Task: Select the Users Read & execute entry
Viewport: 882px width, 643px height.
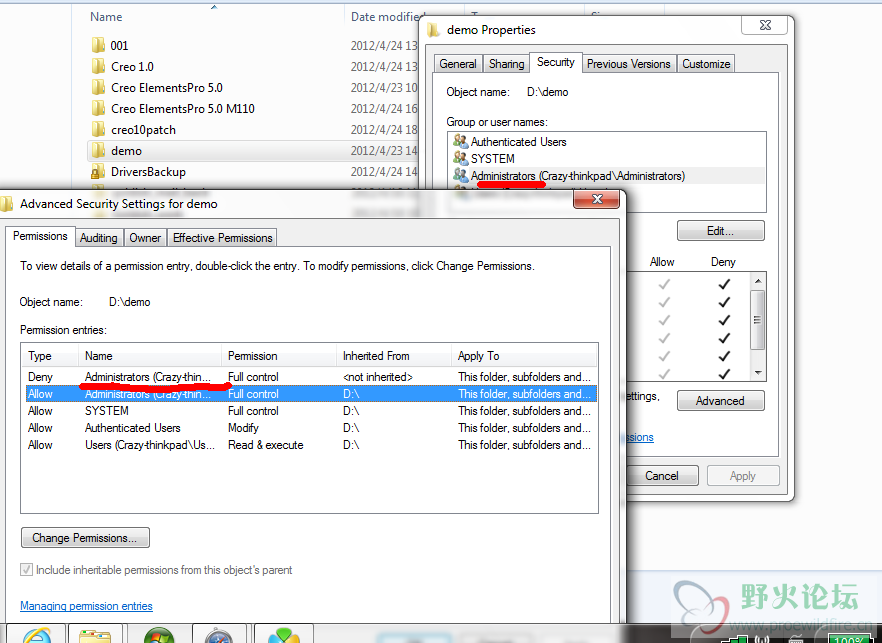Action: click(x=309, y=444)
